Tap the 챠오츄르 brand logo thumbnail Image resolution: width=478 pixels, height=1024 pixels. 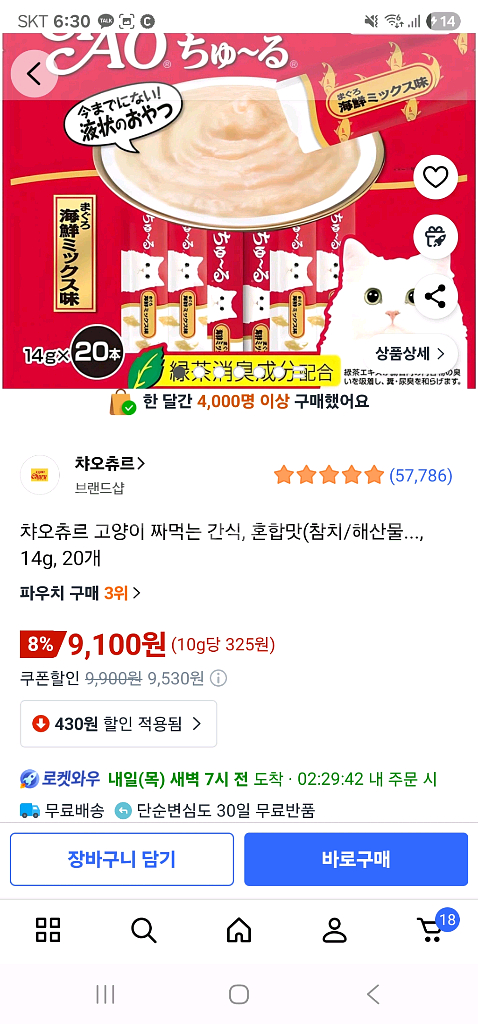pos(40,475)
